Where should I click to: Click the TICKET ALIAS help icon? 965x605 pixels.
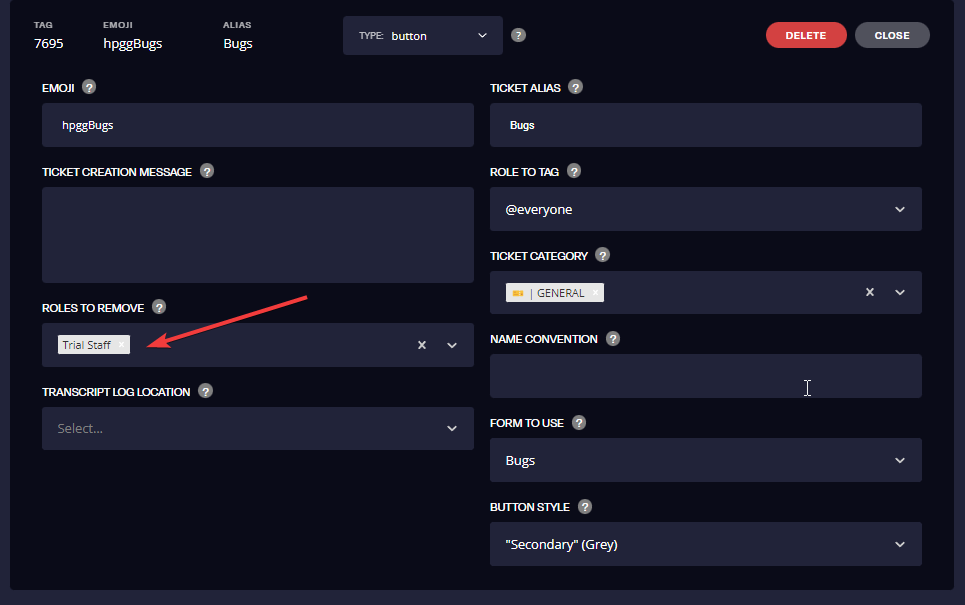(x=575, y=87)
